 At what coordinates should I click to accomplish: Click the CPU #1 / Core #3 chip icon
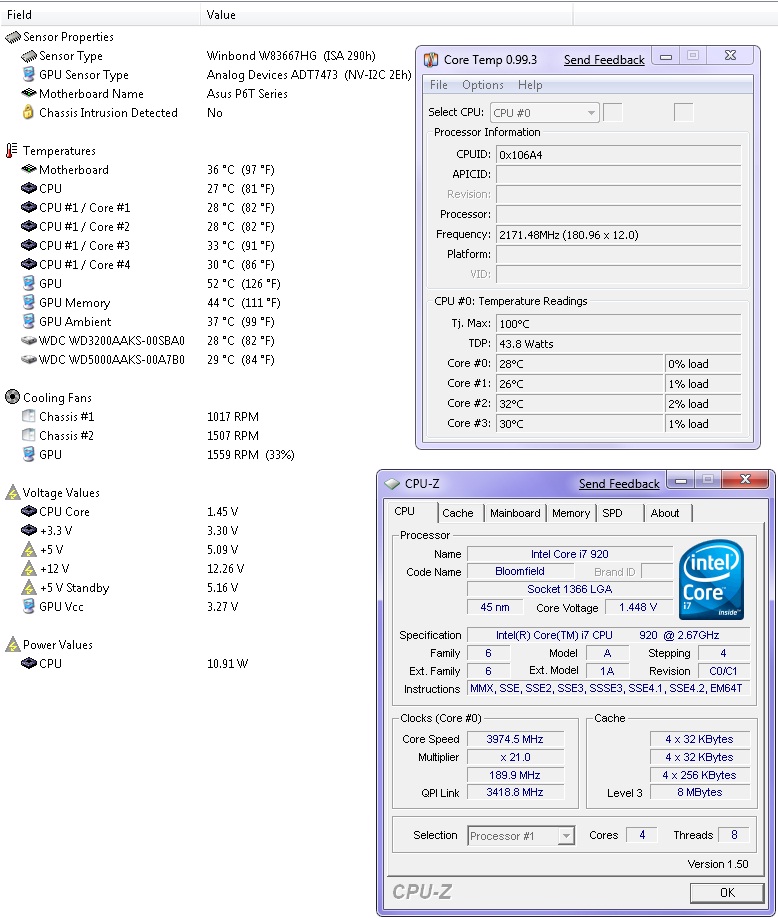[29, 245]
